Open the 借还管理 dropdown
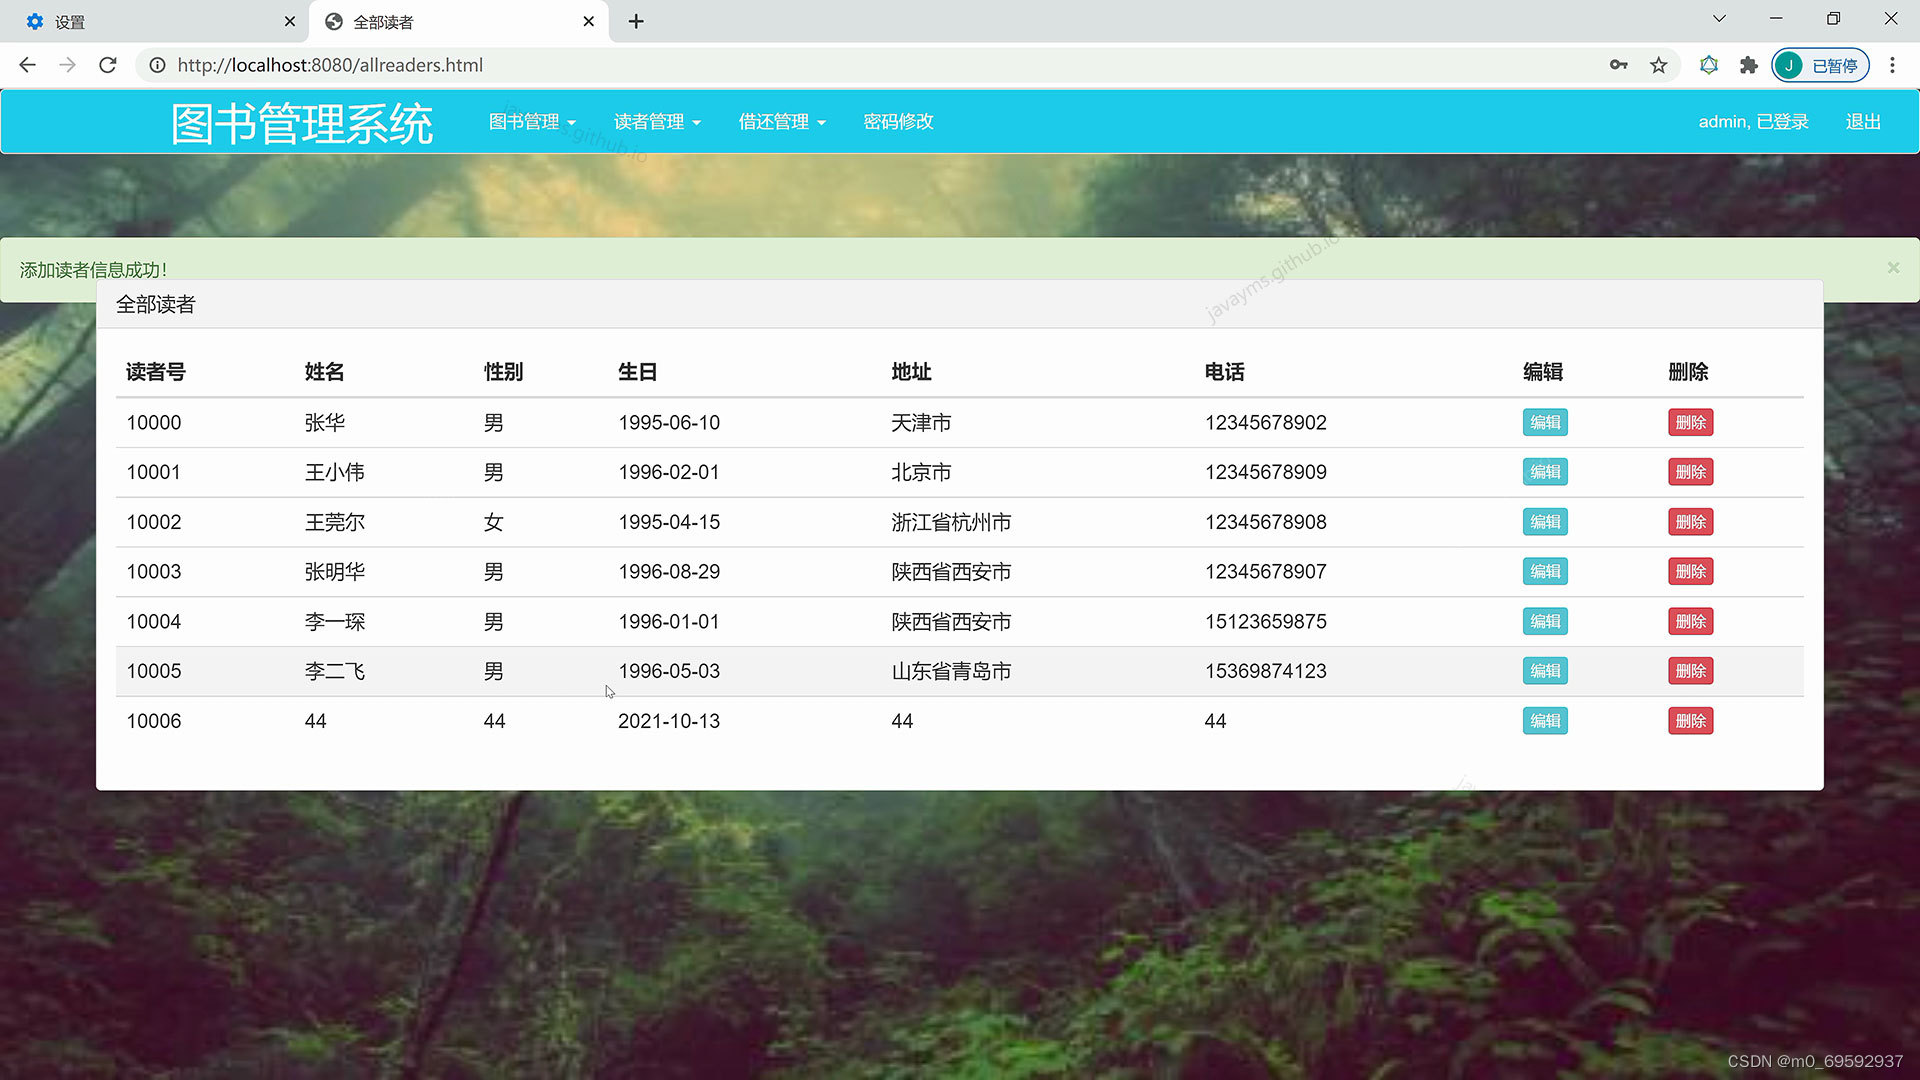 coord(782,121)
